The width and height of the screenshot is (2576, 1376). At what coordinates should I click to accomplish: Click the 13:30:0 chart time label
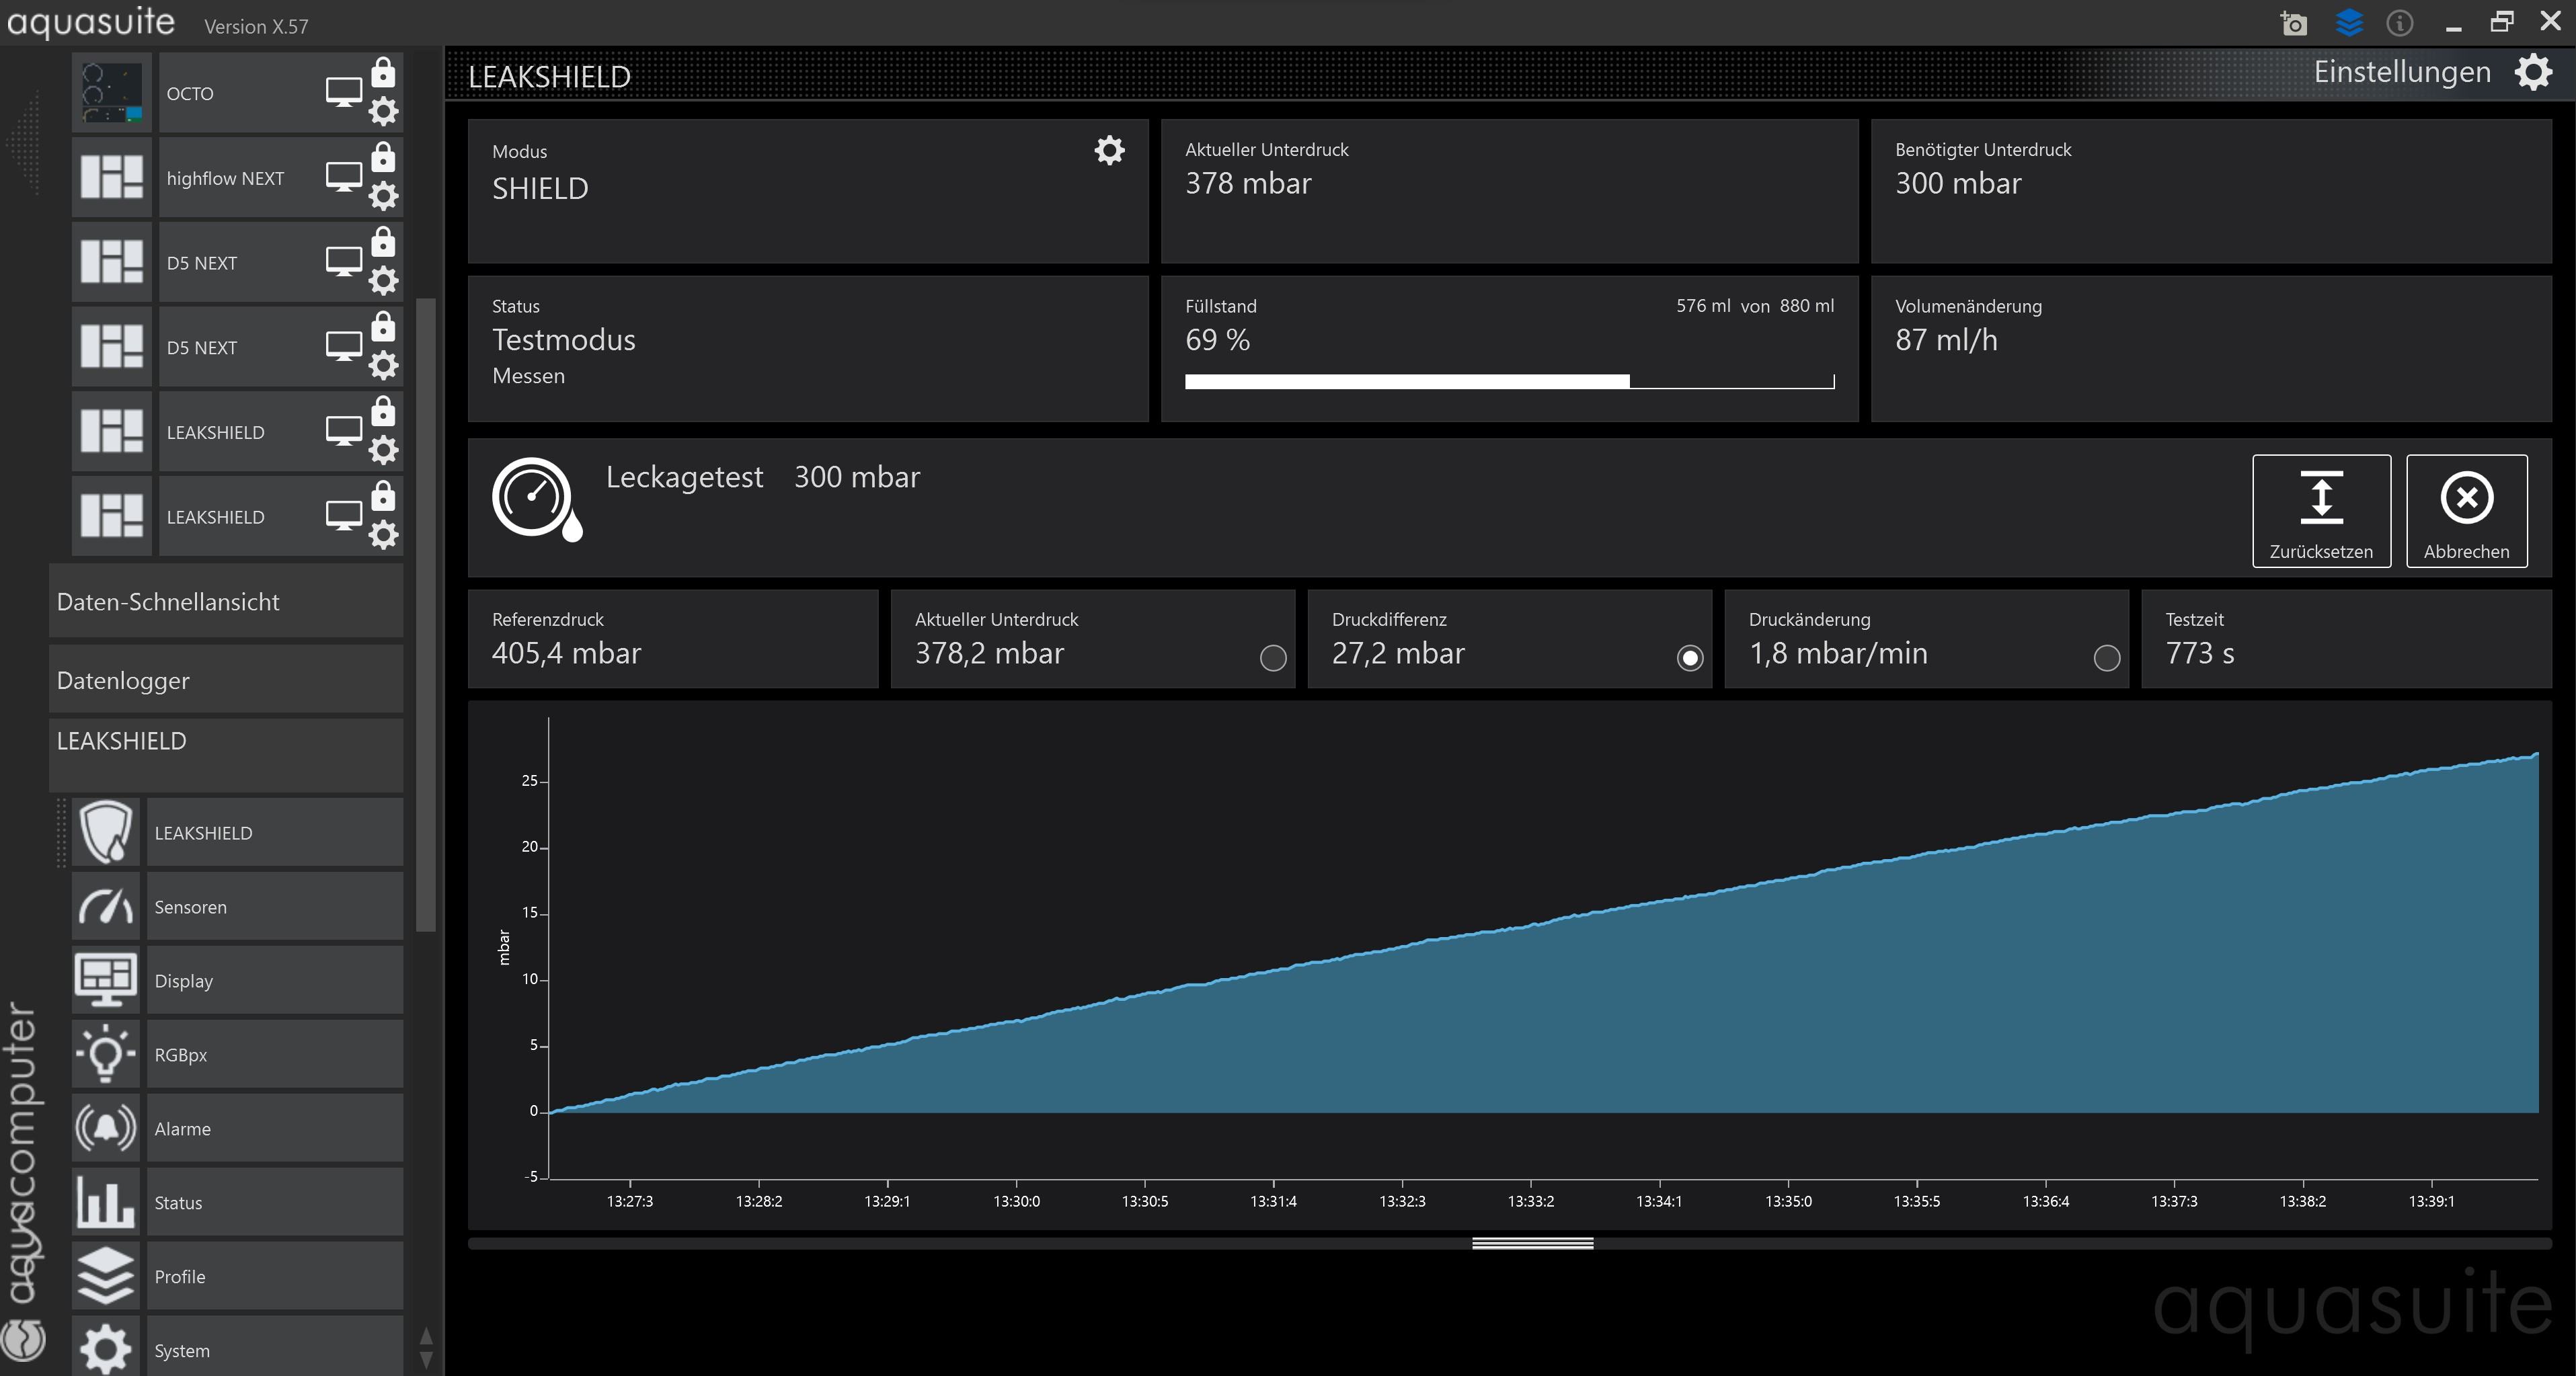(x=1016, y=1201)
